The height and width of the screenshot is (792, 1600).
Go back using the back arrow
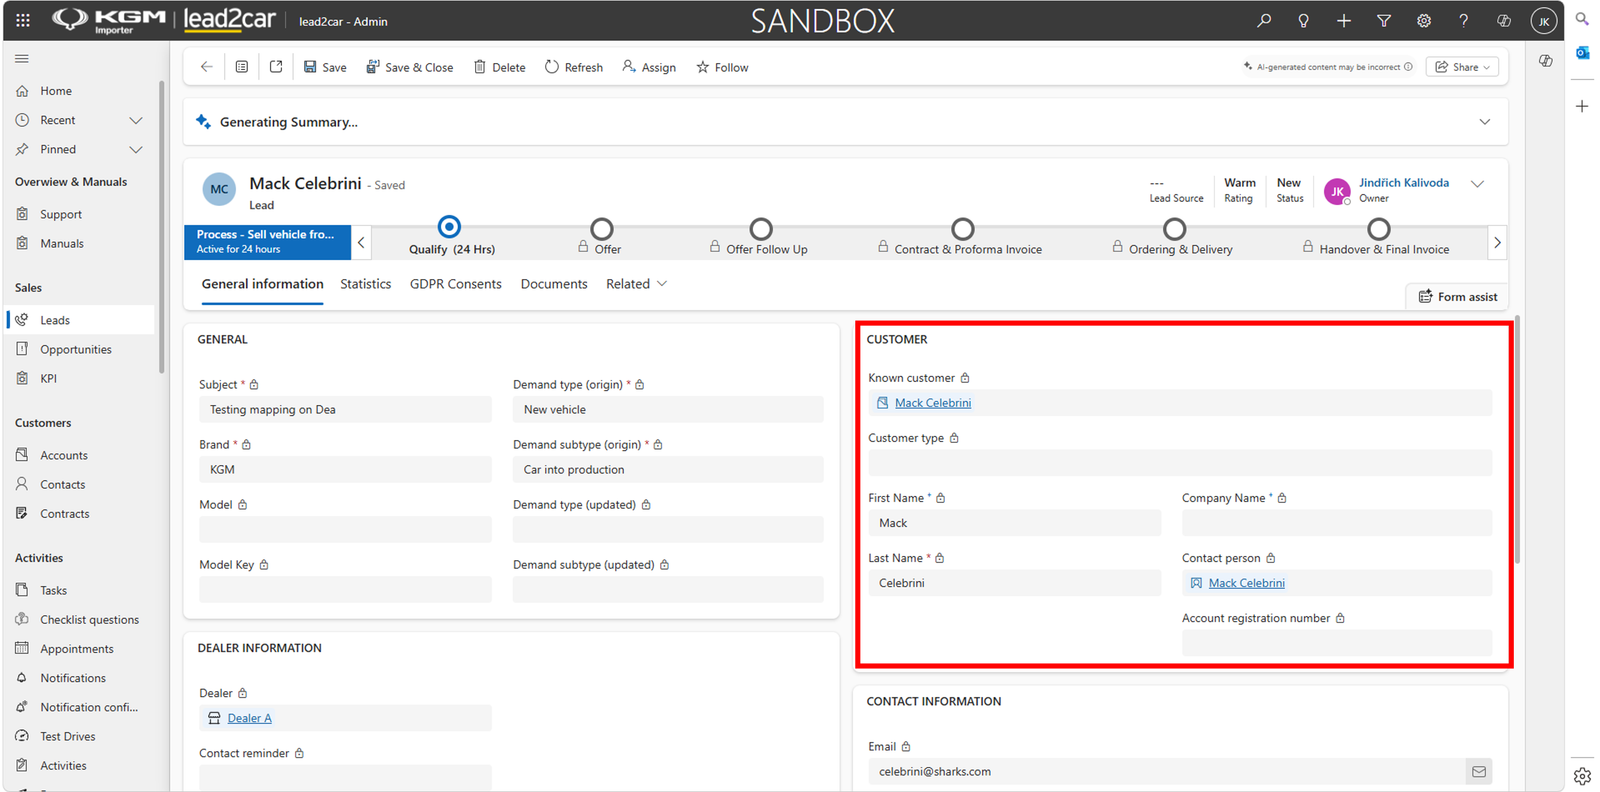pos(207,67)
